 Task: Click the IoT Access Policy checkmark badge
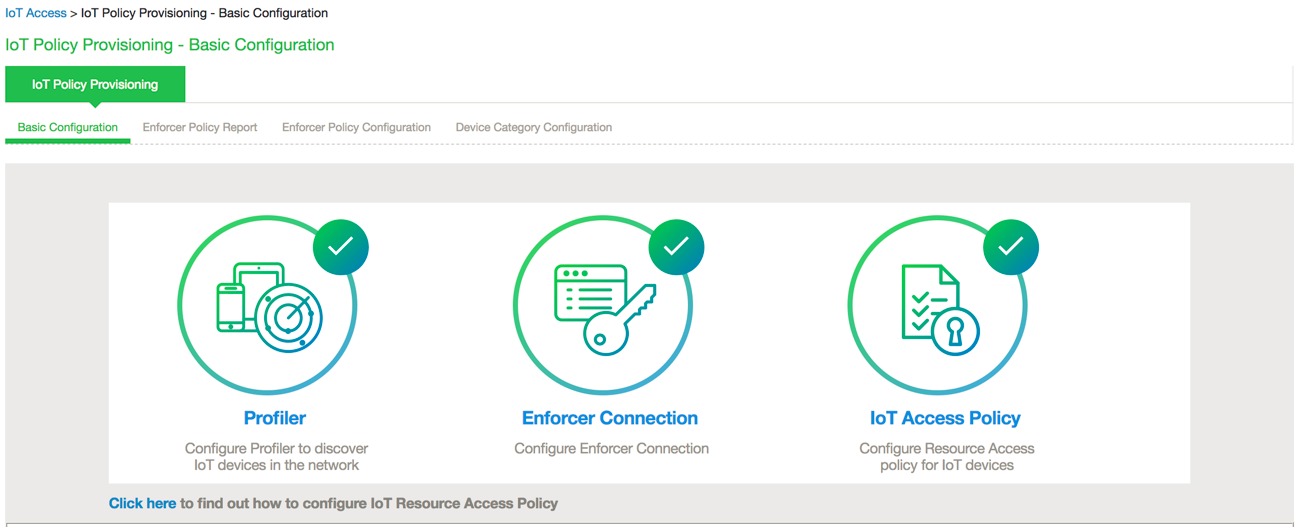tap(1011, 246)
